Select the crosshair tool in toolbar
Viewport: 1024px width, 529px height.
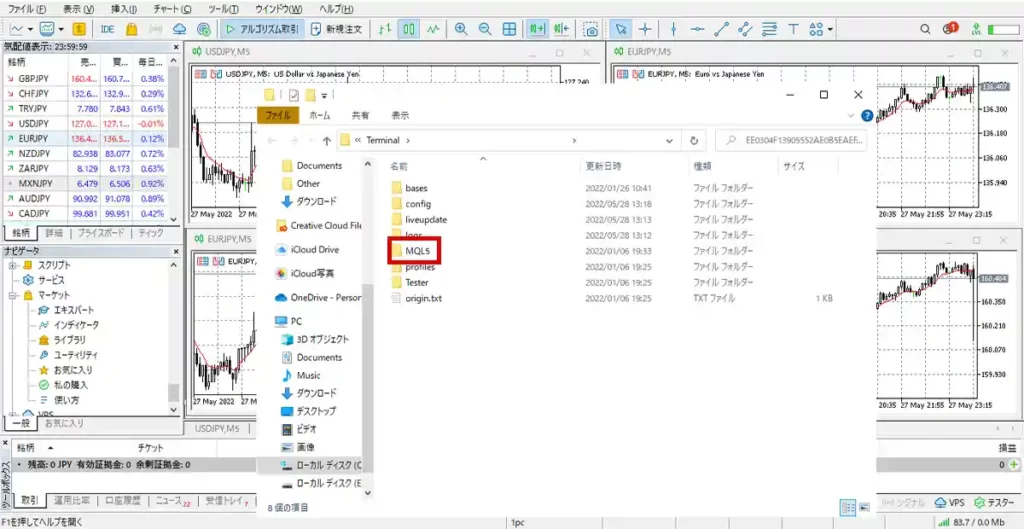click(x=646, y=30)
